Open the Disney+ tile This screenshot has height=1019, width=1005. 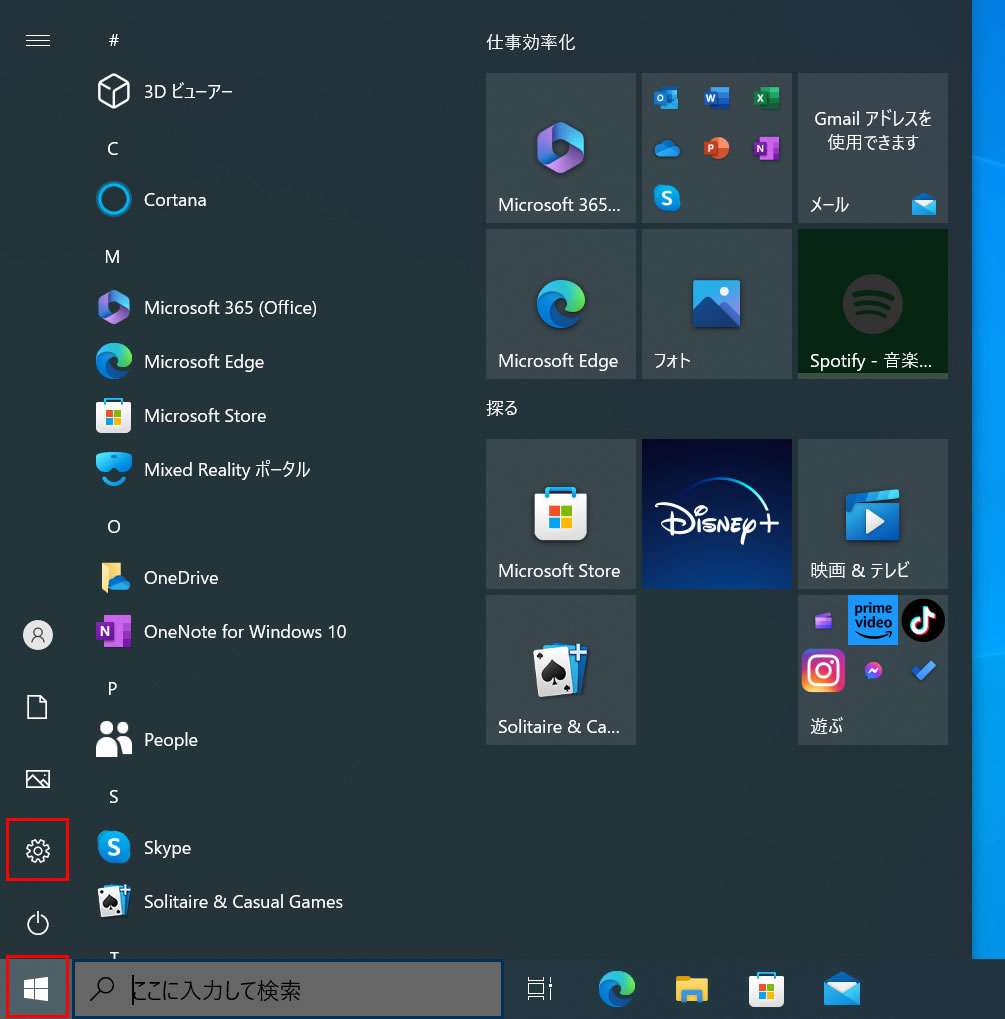click(x=716, y=513)
